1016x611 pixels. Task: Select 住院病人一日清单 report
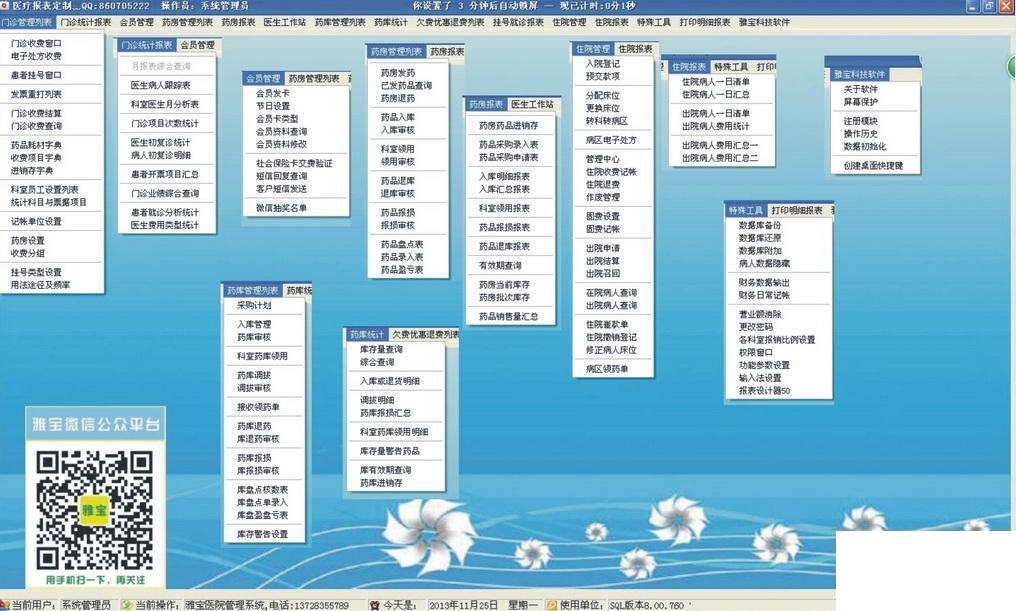click(715, 82)
